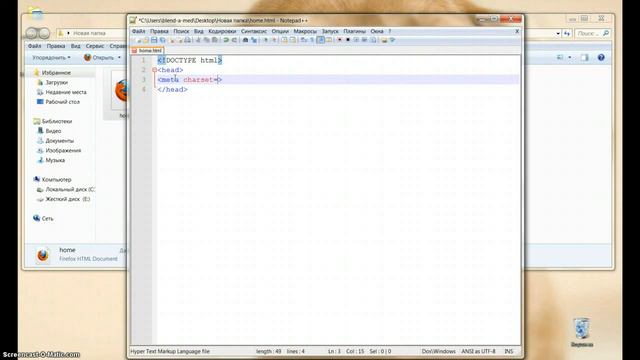Image resolution: width=640 pixels, height=360 pixels.
Task: Toggle Show All Characters toolbar button
Action: (x=312, y=40)
